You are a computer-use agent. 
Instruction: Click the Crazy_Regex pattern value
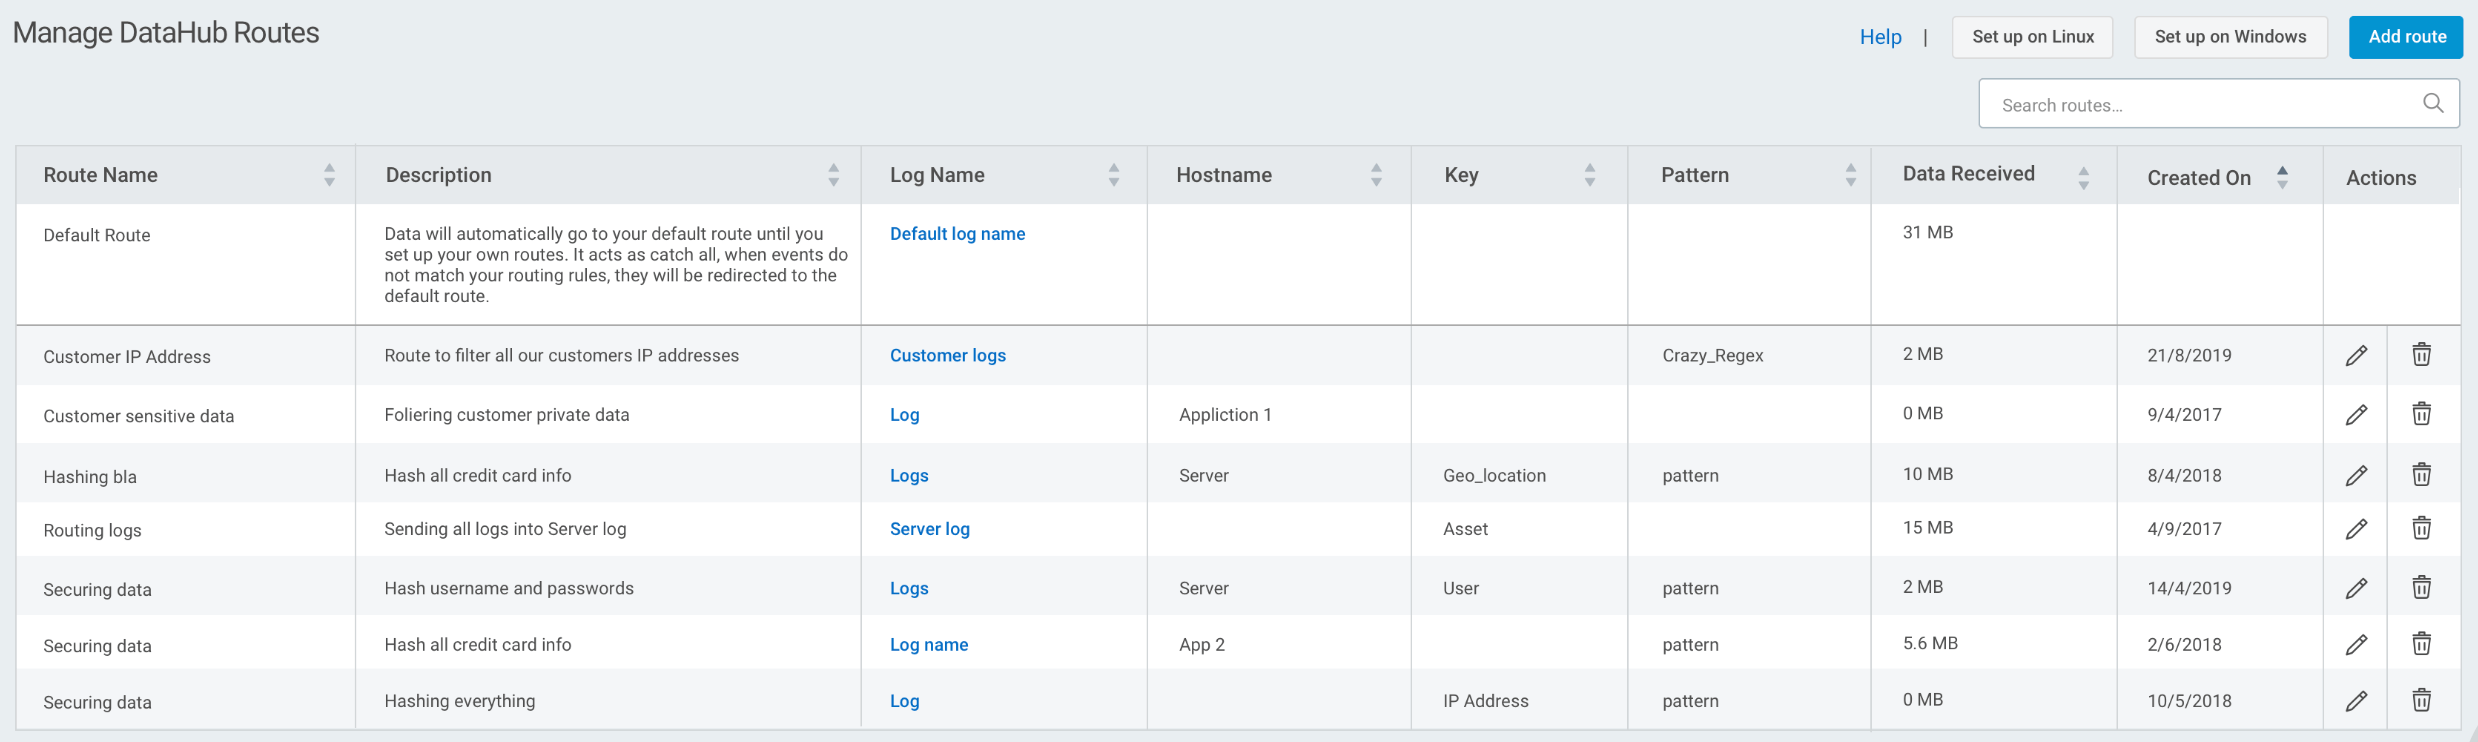1712,356
